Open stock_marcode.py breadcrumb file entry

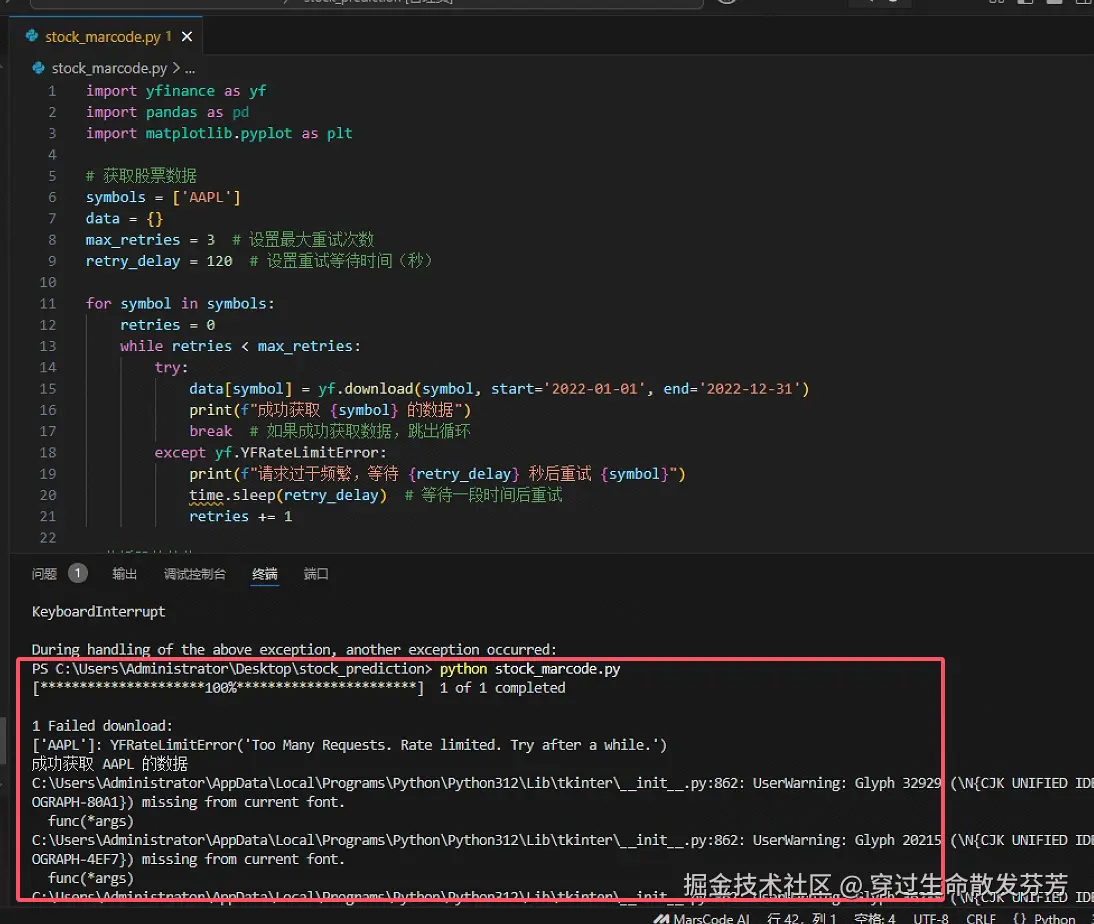pyautogui.click(x=109, y=68)
